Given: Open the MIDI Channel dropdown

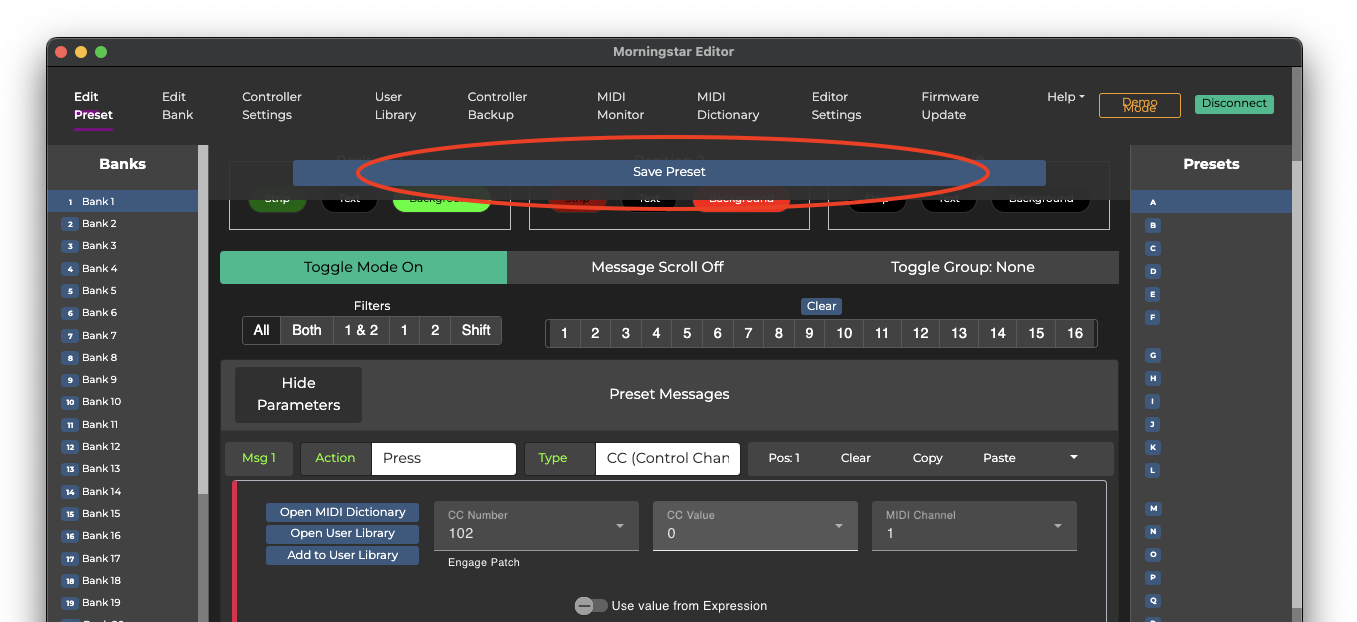Looking at the screenshot, I should tap(974, 525).
